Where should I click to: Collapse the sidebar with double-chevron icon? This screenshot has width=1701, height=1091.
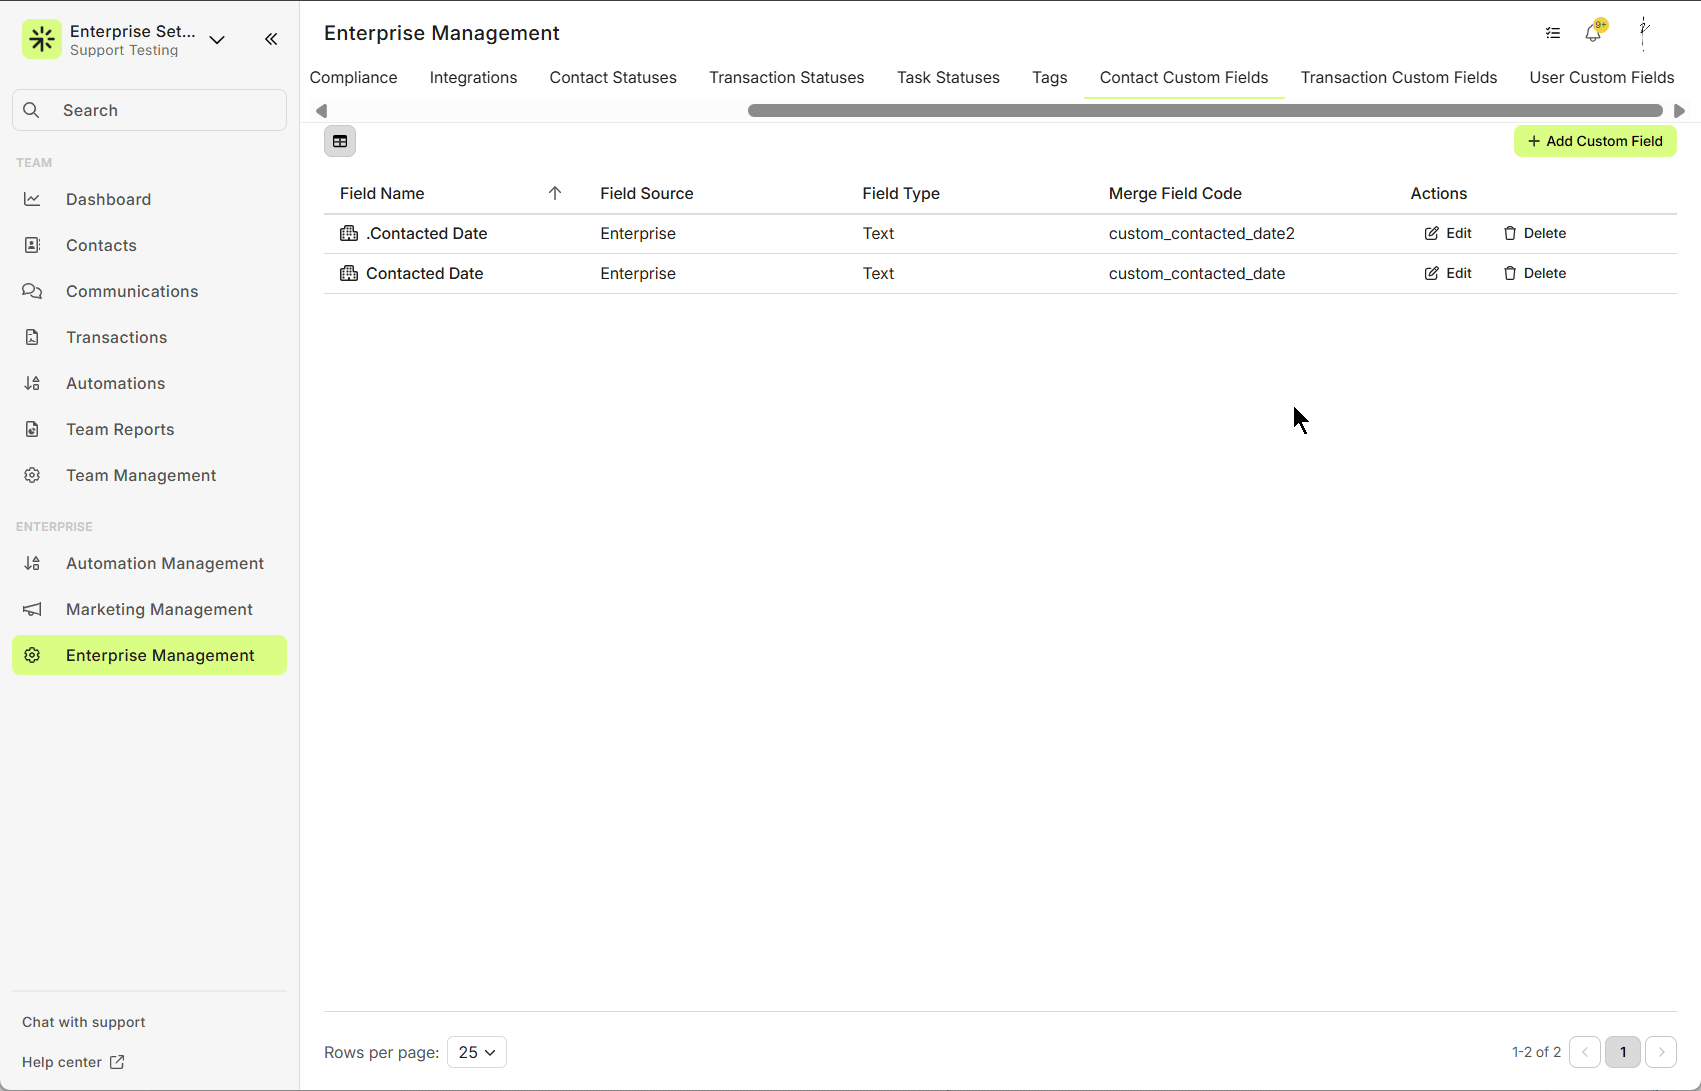[271, 39]
